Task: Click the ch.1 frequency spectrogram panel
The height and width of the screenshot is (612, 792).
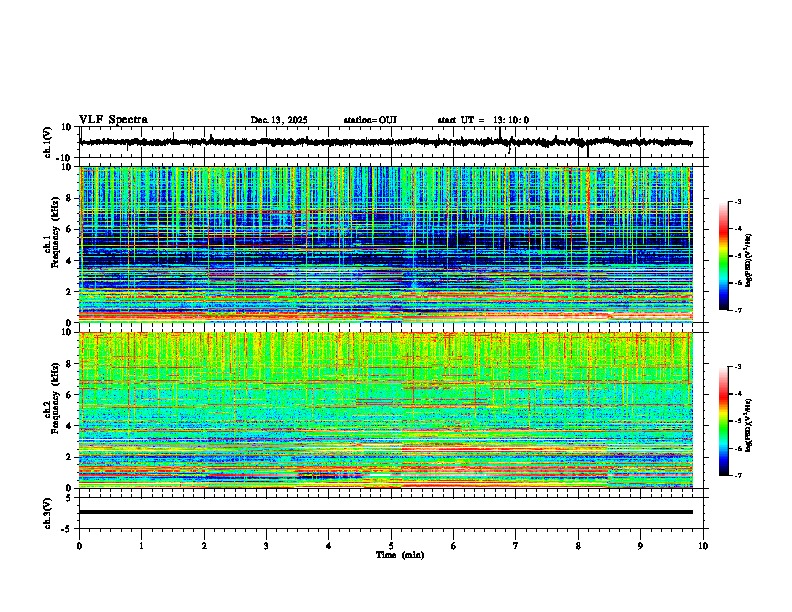Action: click(386, 244)
